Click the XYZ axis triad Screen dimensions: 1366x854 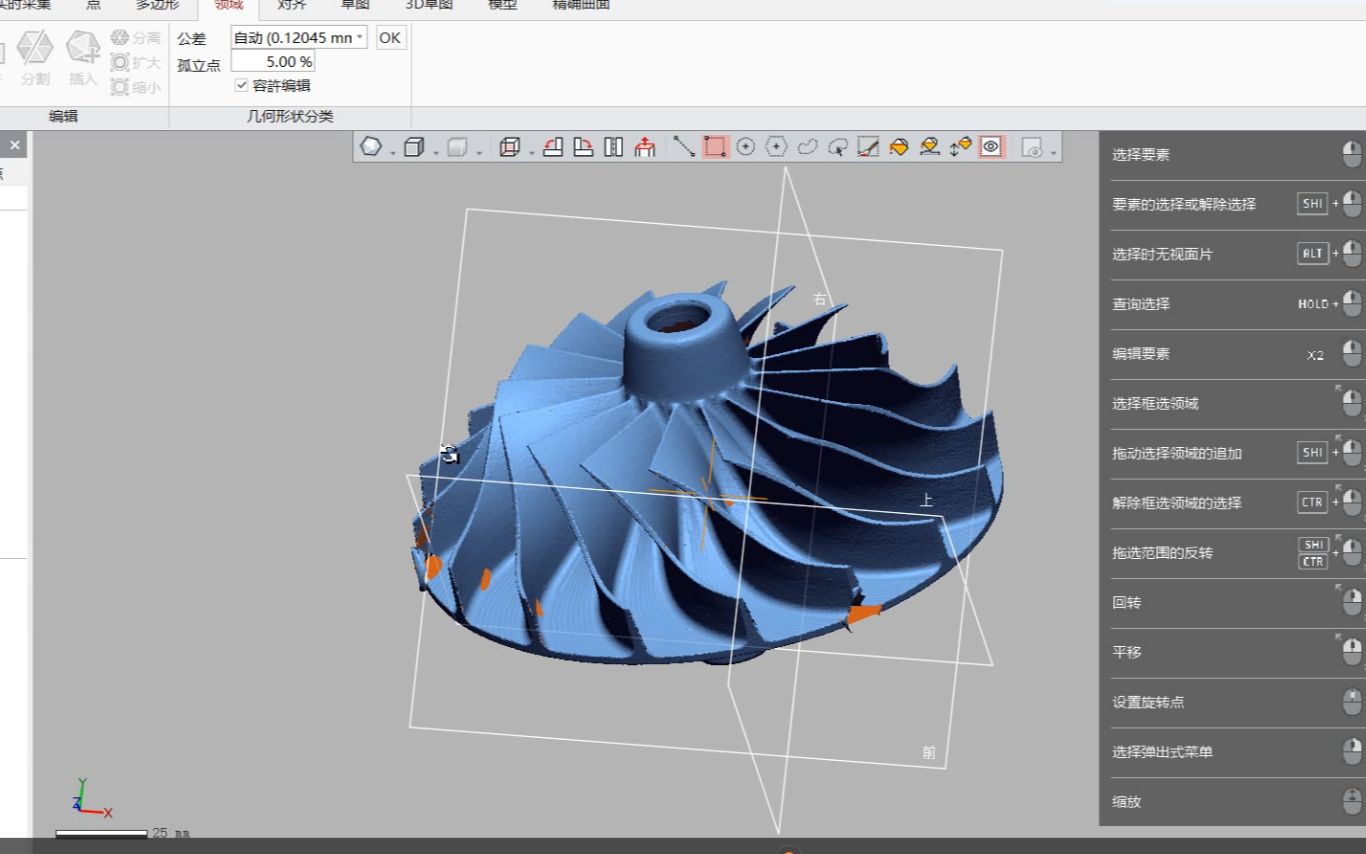[x=90, y=797]
